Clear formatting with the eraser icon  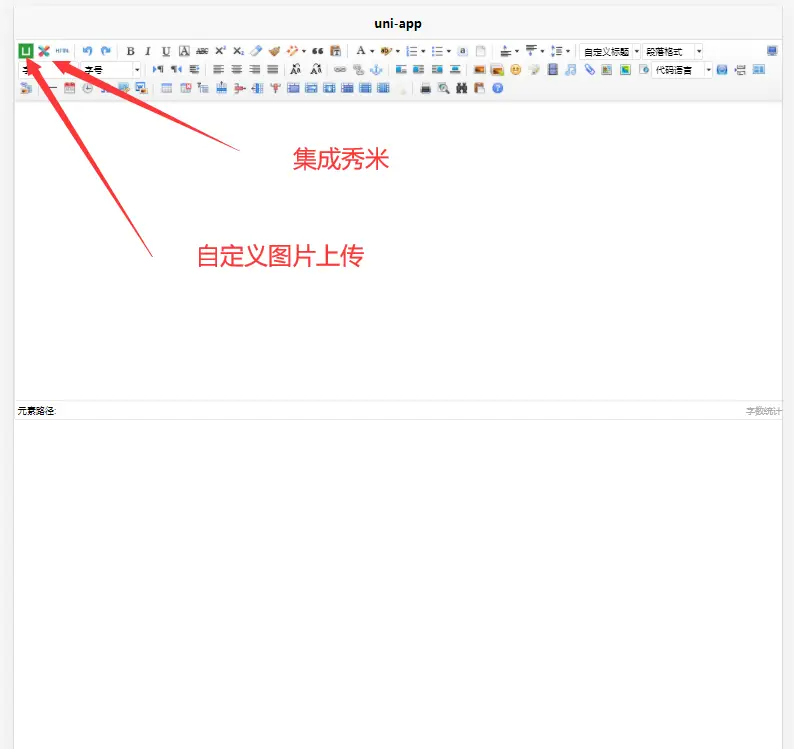pyautogui.click(x=256, y=51)
